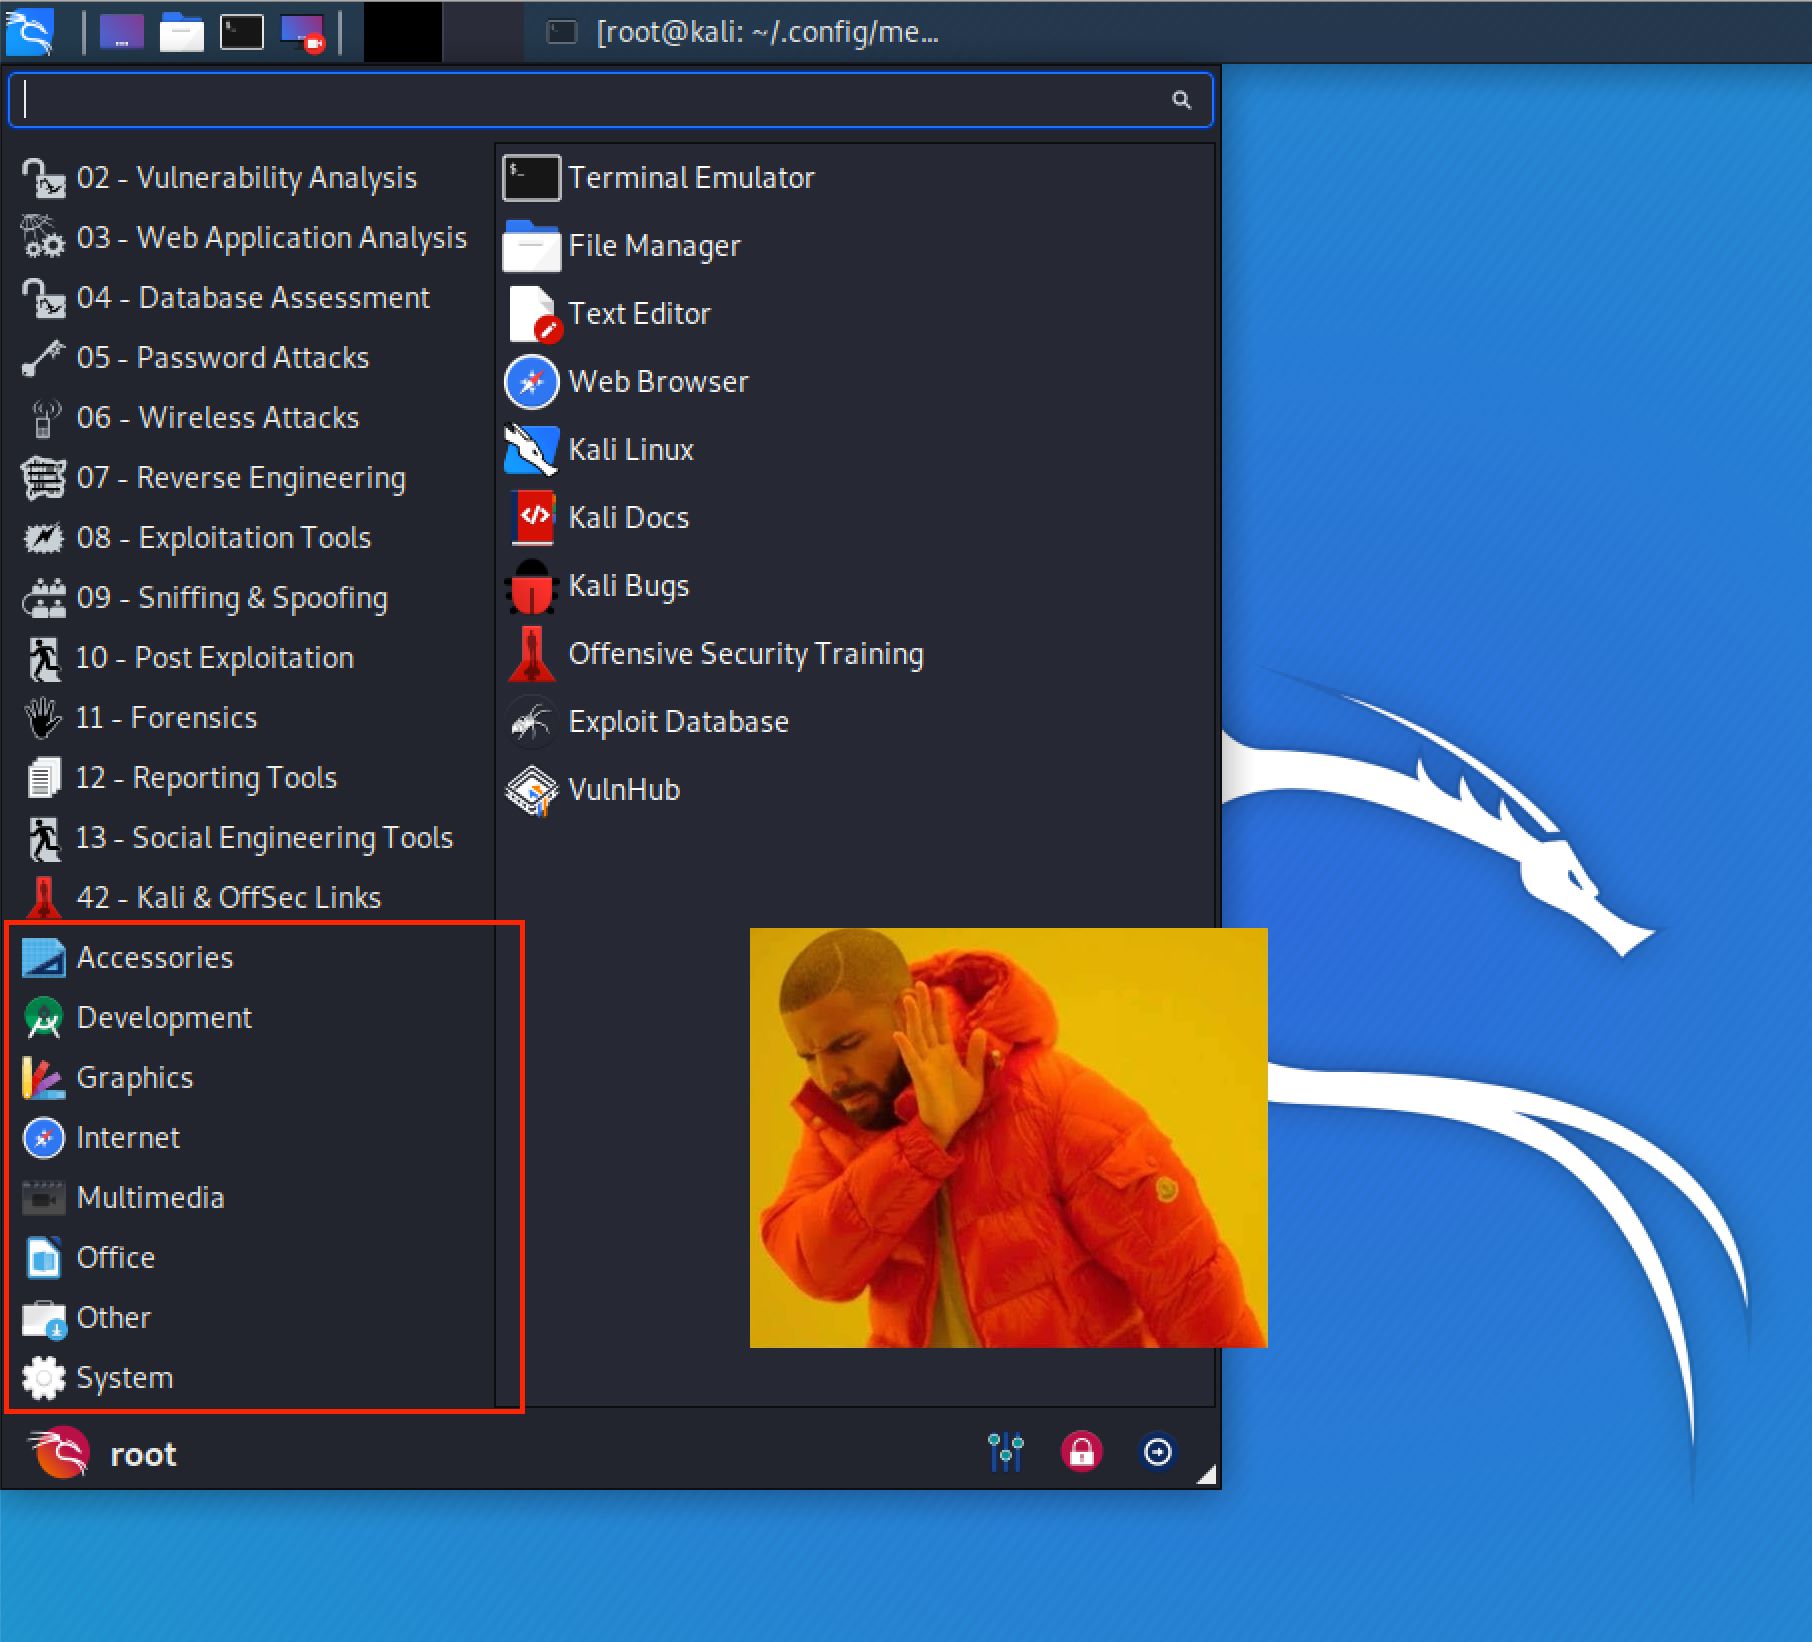Click the log out icon

1157,1452
